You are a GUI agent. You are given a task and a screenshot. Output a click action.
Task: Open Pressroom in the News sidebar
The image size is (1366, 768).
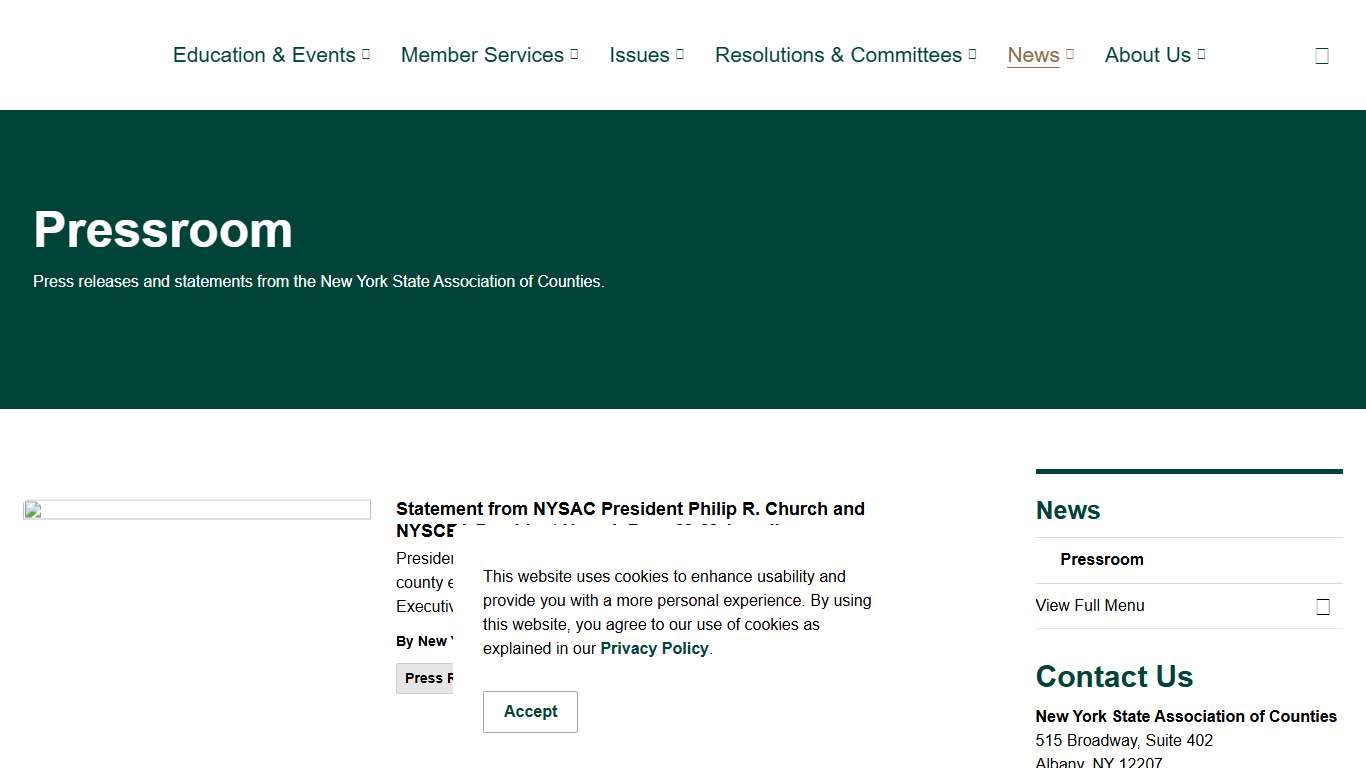point(1101,559)
